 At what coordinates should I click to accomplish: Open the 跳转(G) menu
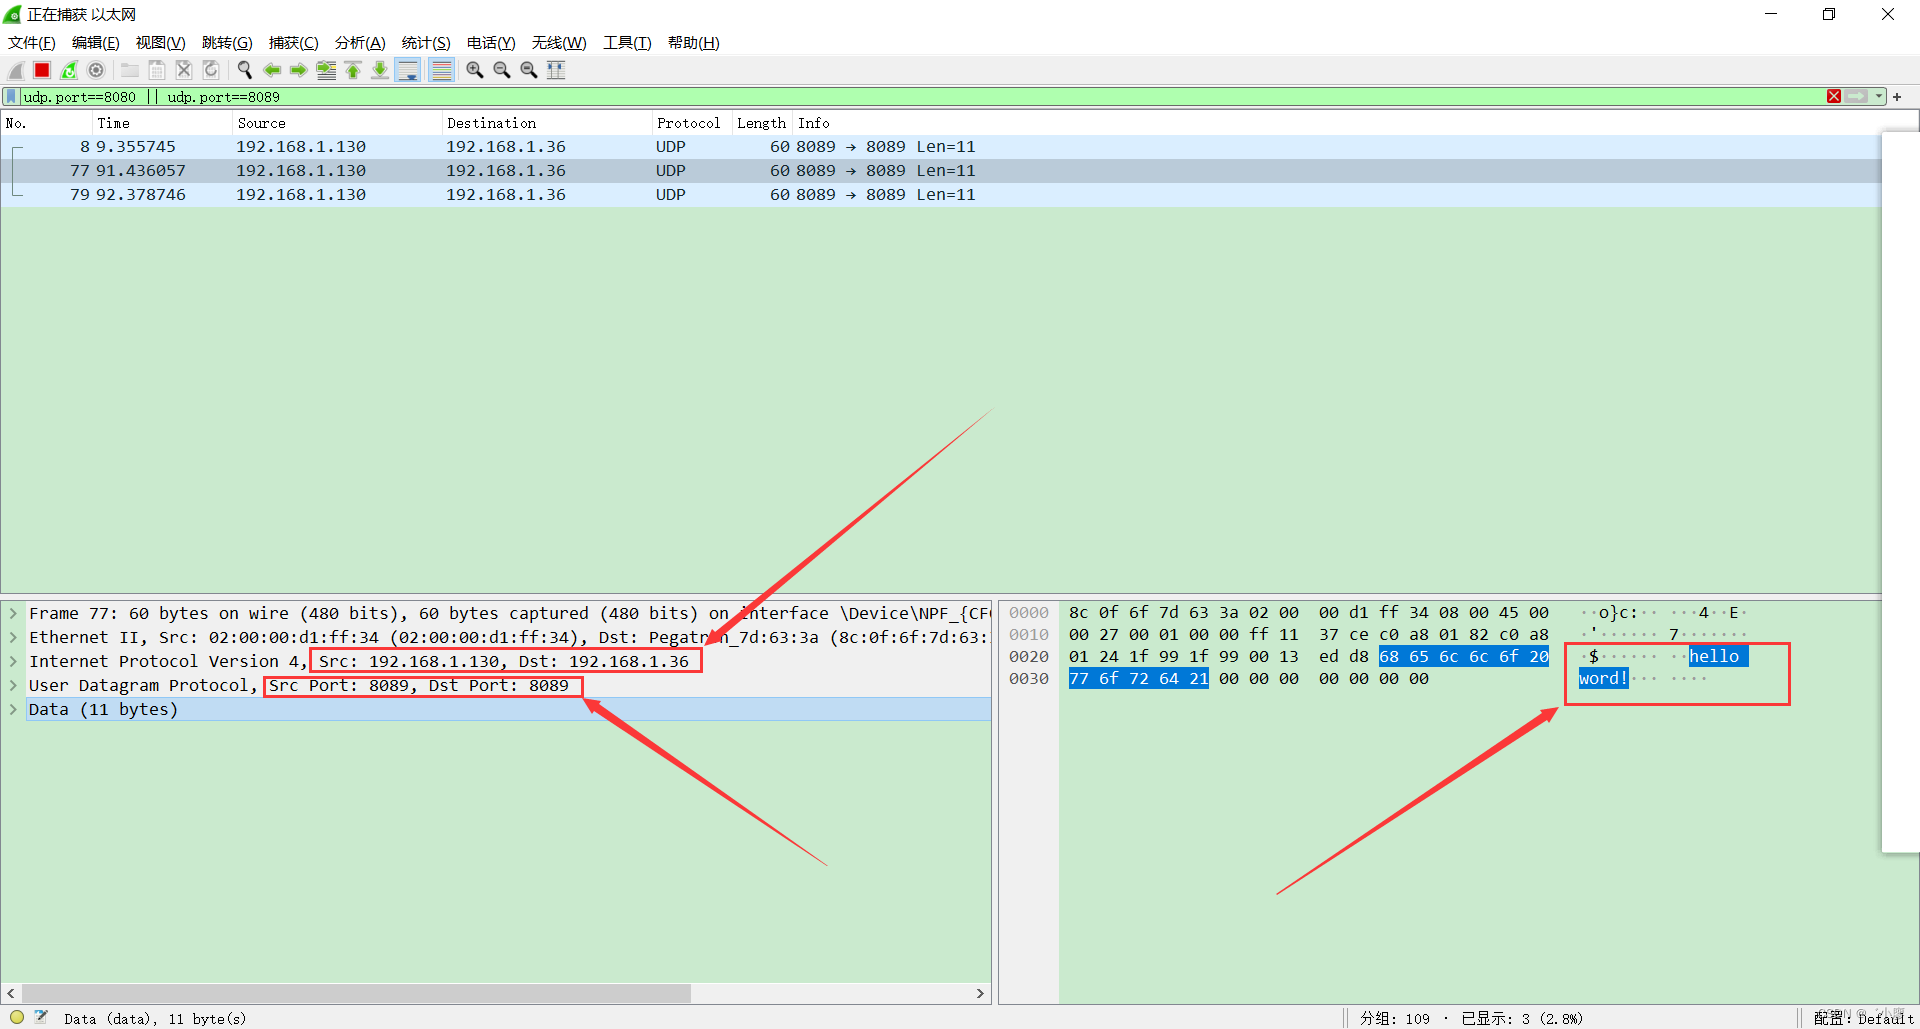(x=227, y=43)
